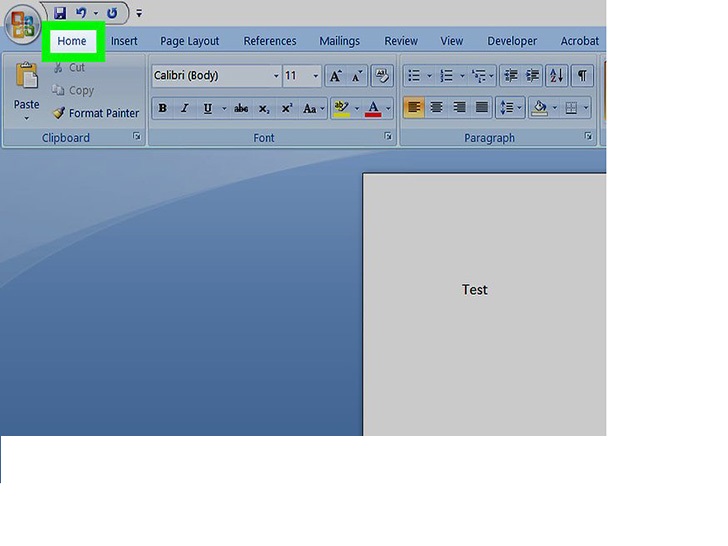The height and width of the screenshot is (546, 728).
Task: Toggle underline formatting
Action: pos(208,108)
